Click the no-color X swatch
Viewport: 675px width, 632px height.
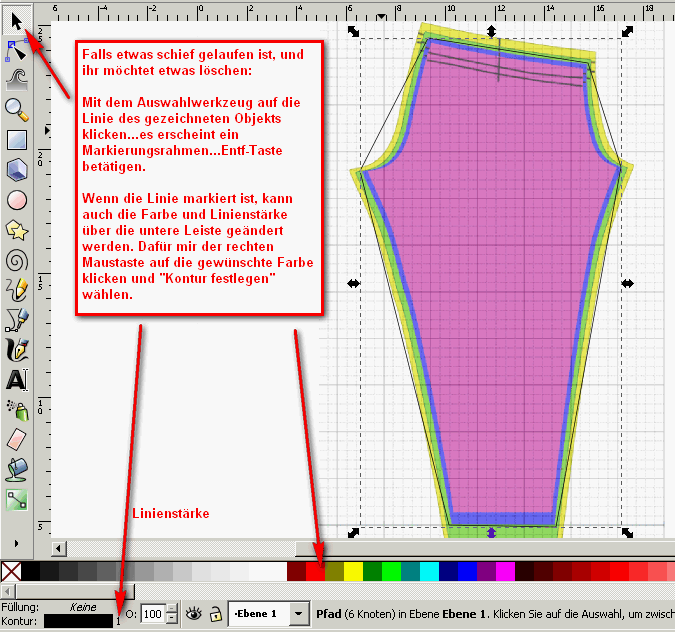11,571
